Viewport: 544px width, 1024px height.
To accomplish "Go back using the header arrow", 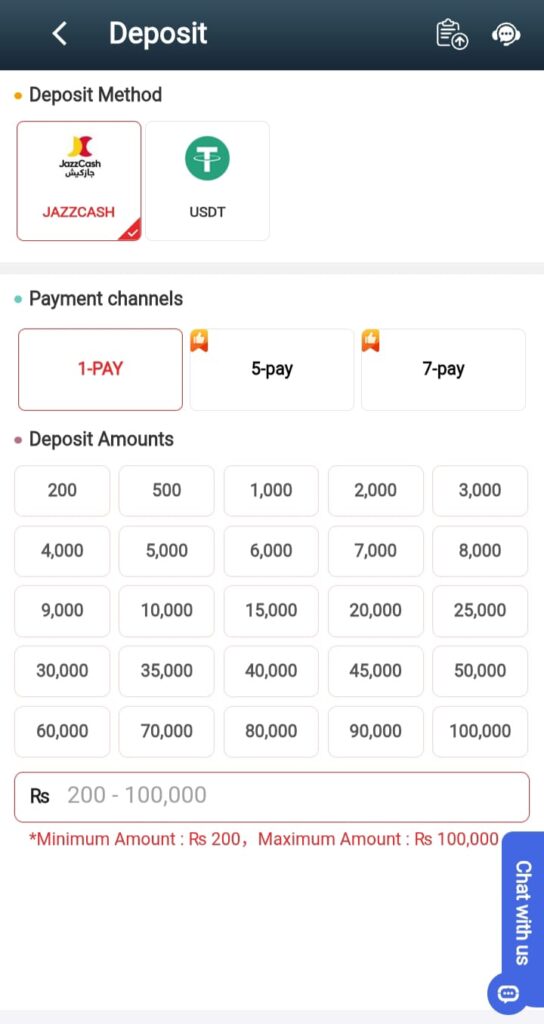I will pyautogui.click(x=59, y=33).
